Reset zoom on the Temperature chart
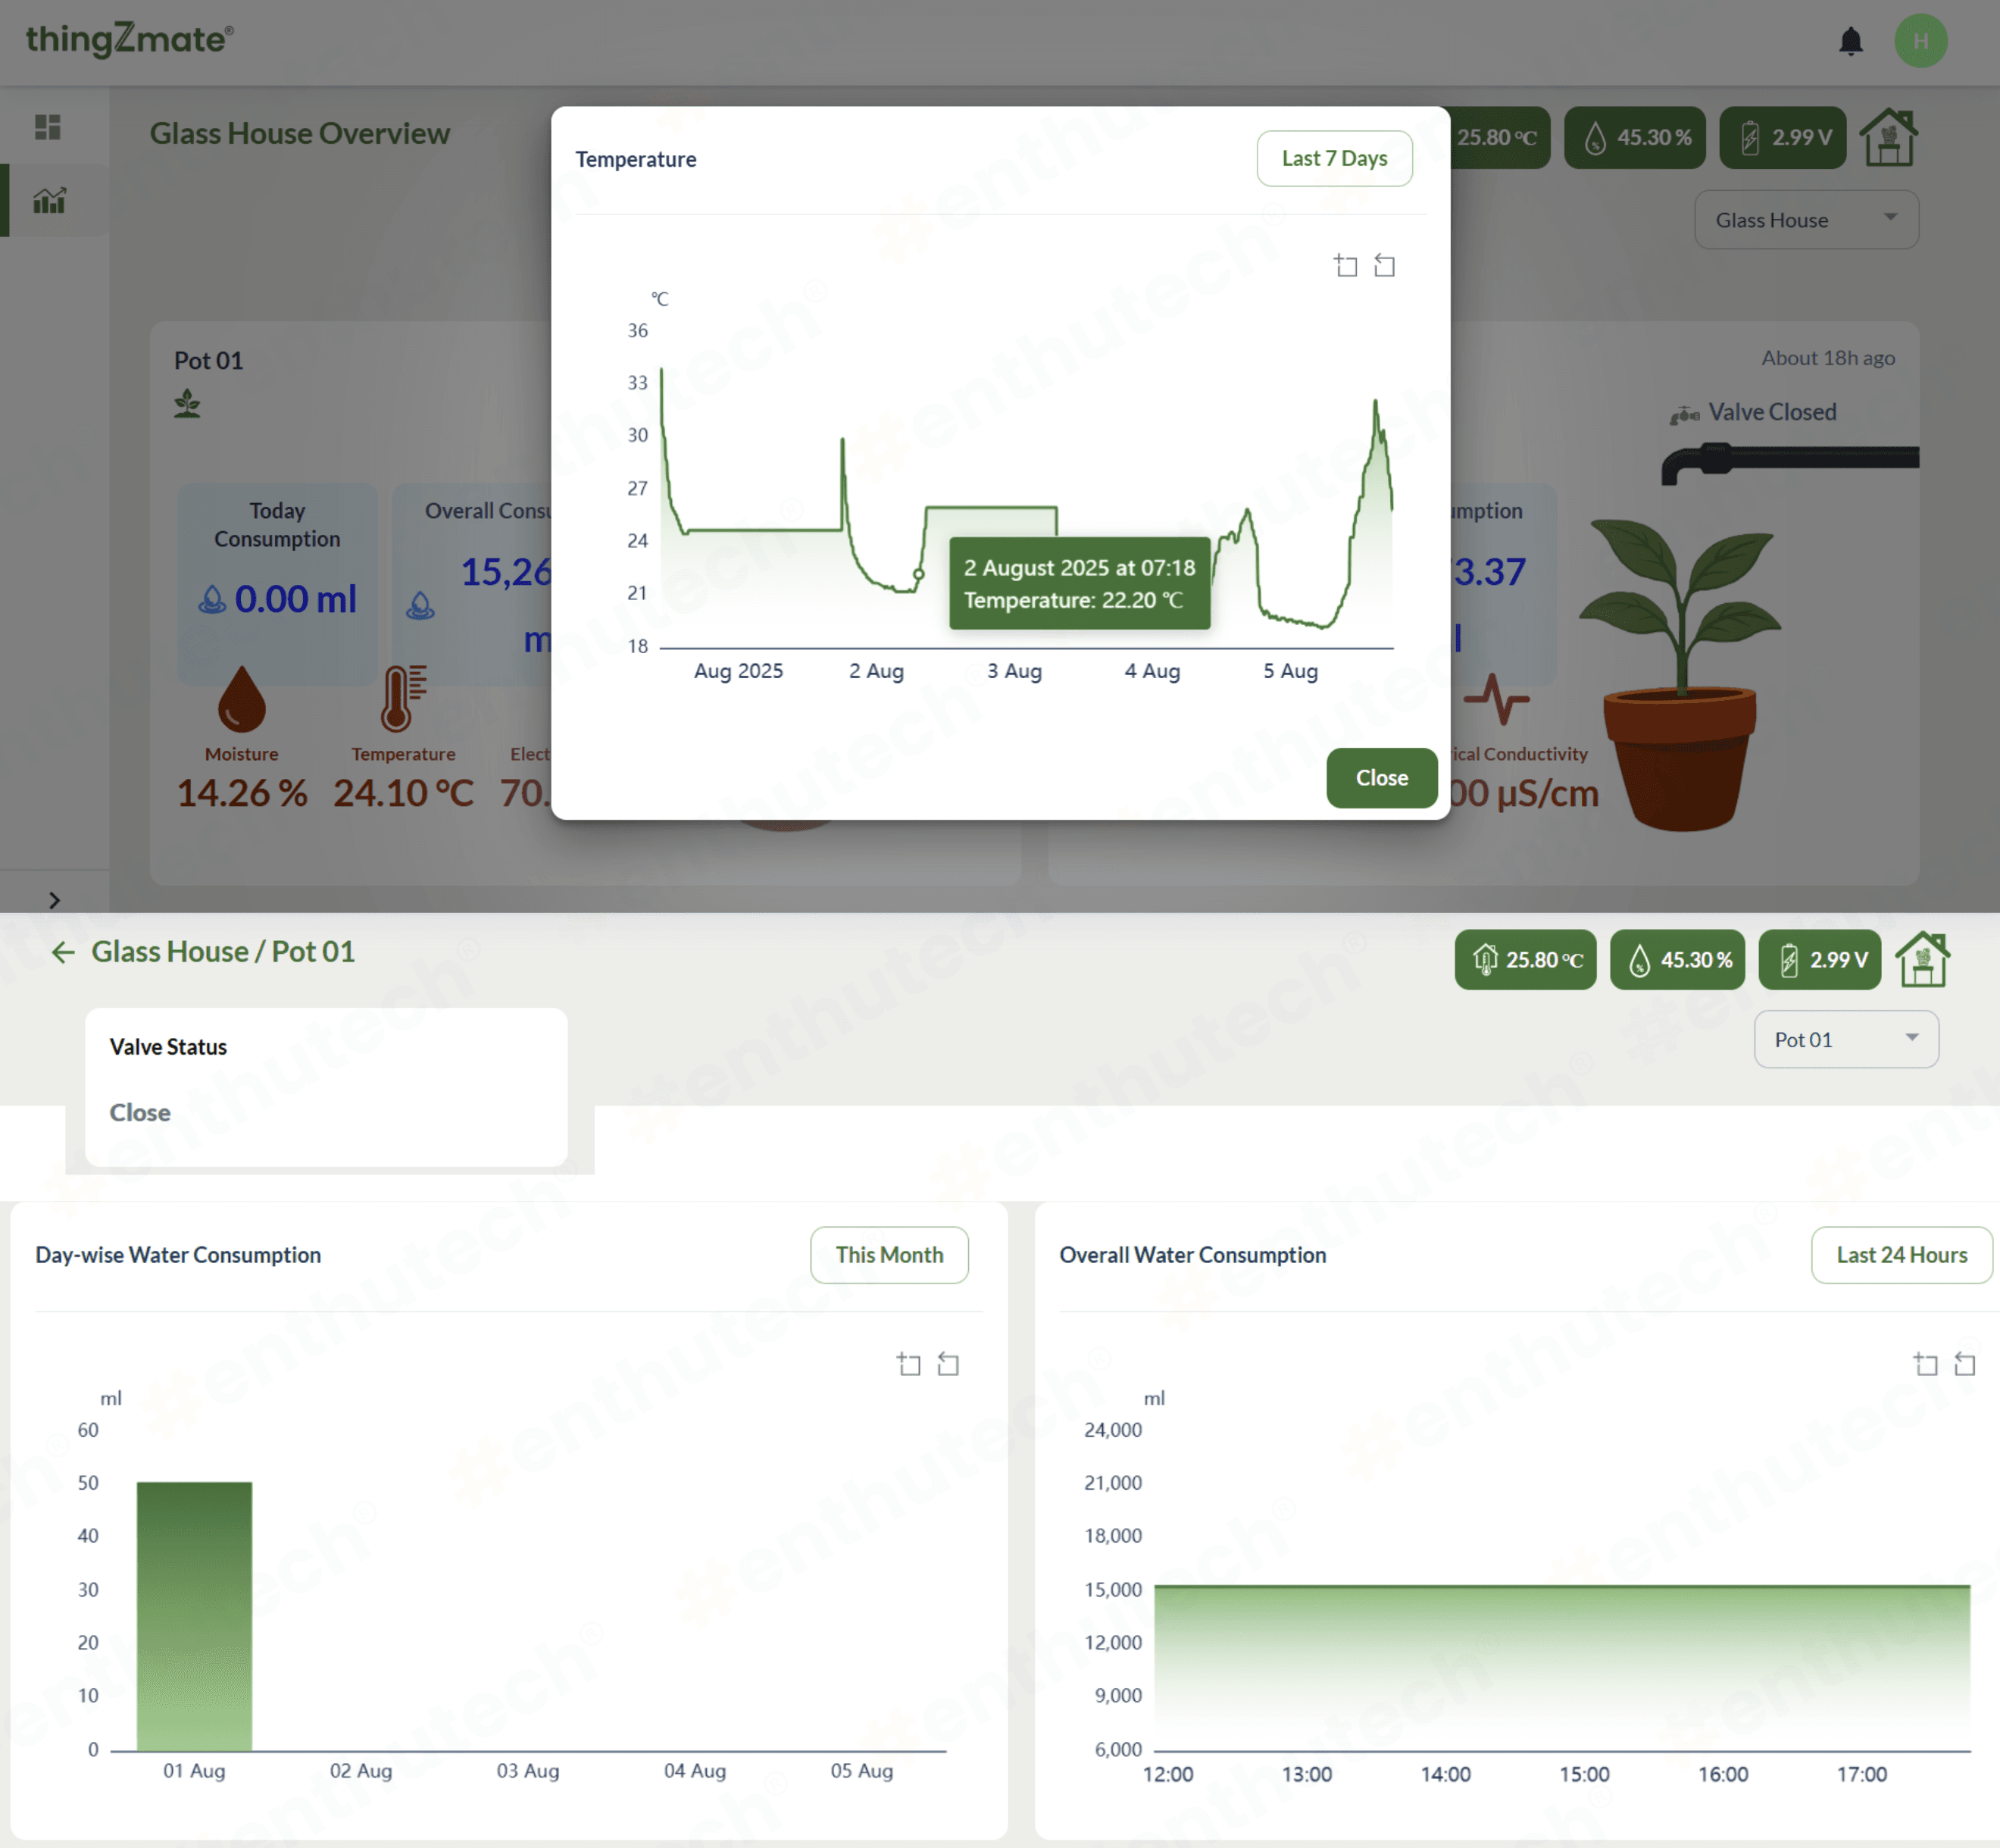This screenshot has height=1848, width=2000. click(1384, 265)
